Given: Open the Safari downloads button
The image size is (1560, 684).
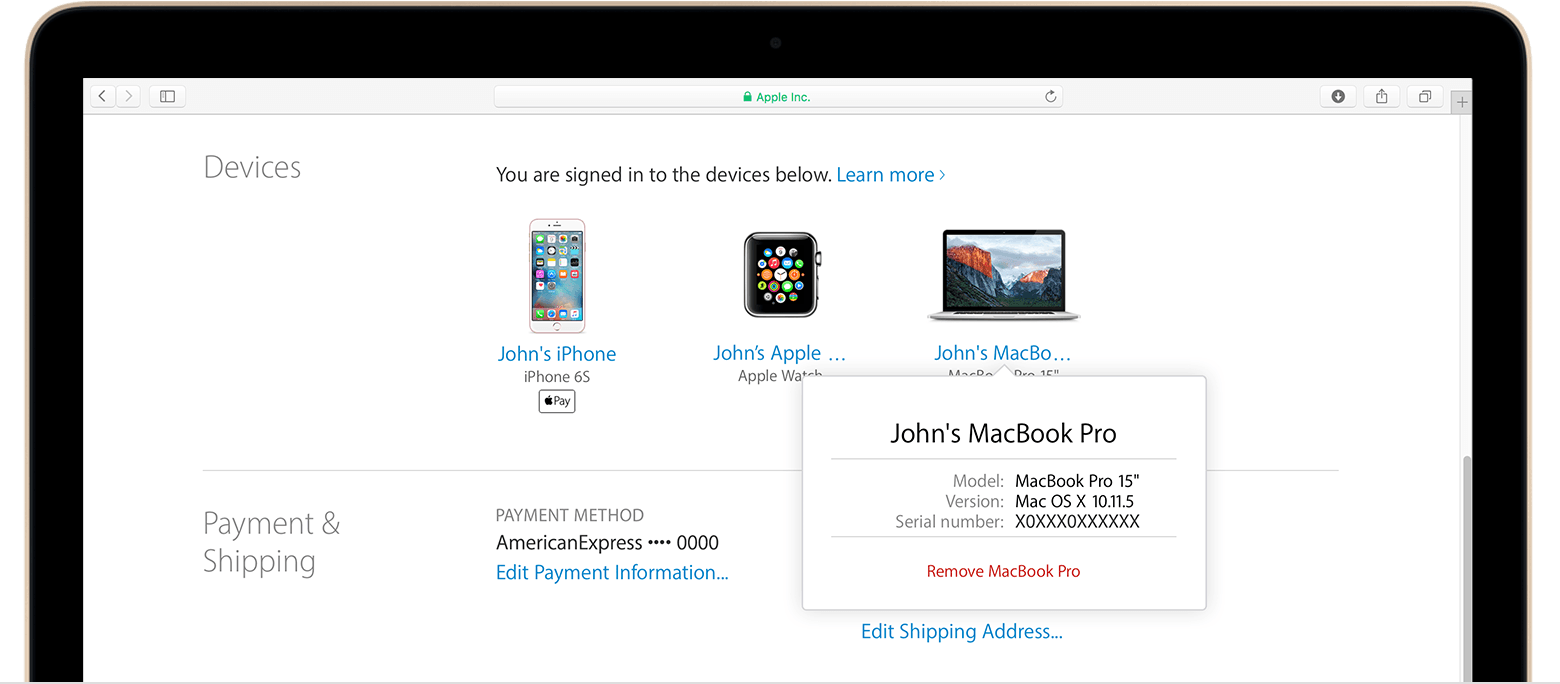Looking at the screenshot, I should (1338, 96).
